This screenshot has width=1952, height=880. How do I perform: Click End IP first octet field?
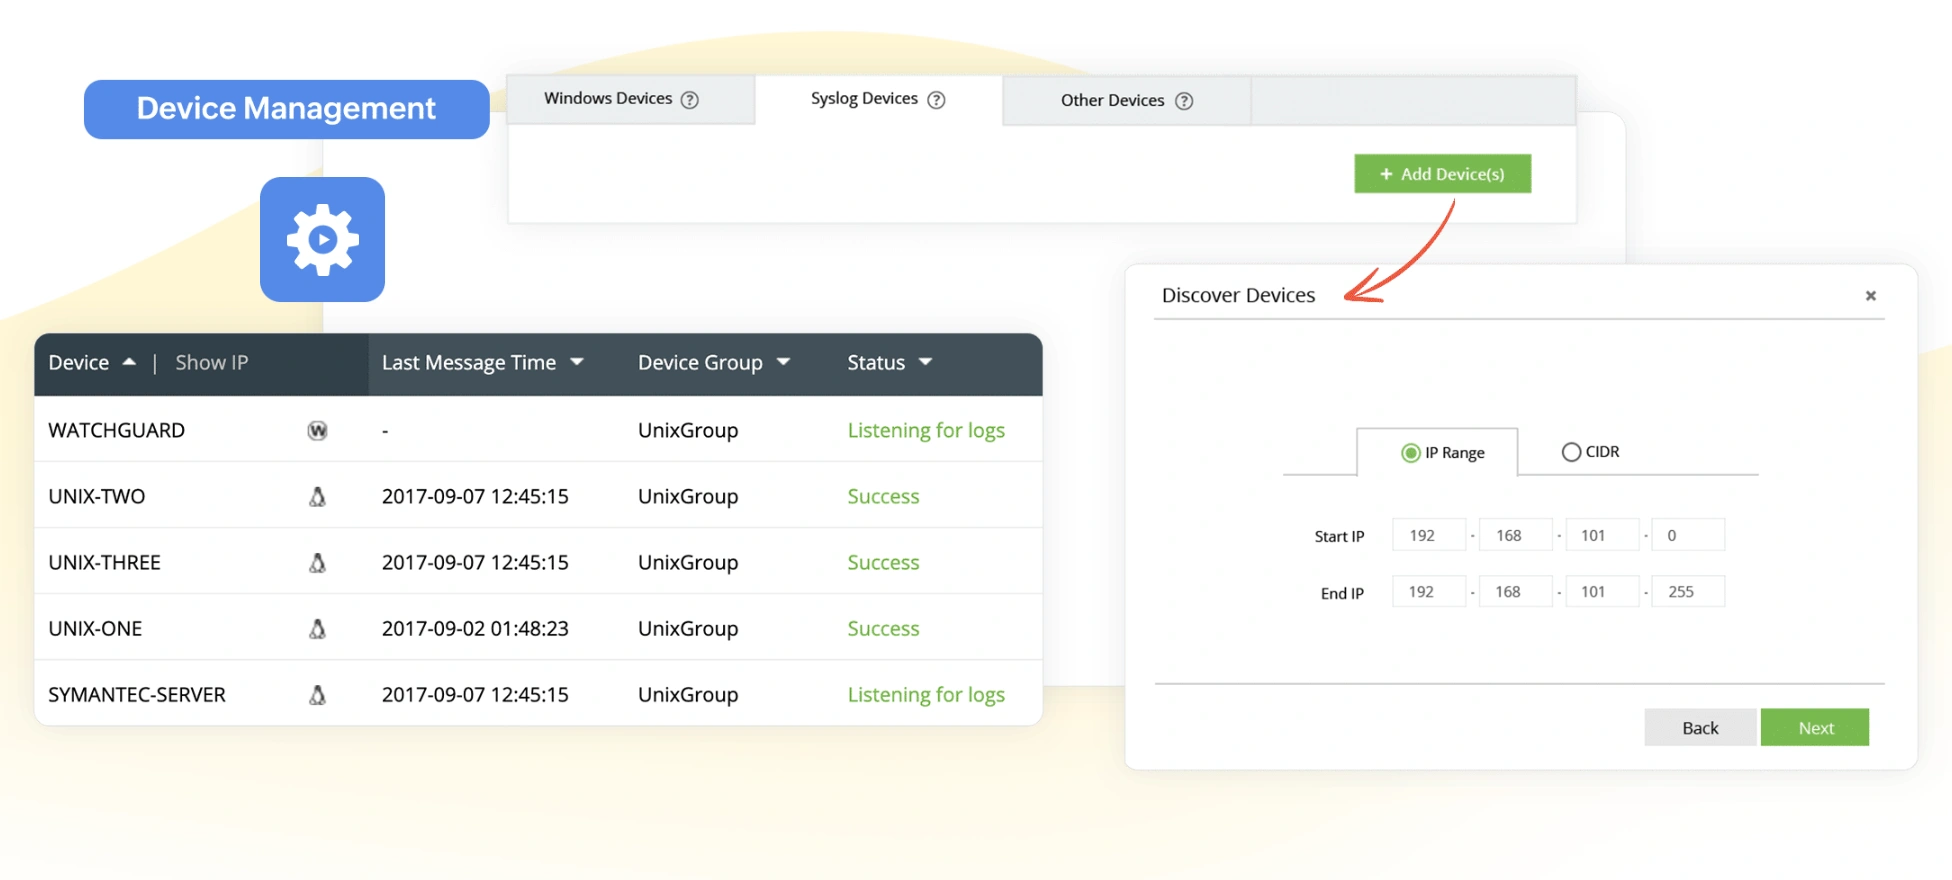coord(1429,592)
